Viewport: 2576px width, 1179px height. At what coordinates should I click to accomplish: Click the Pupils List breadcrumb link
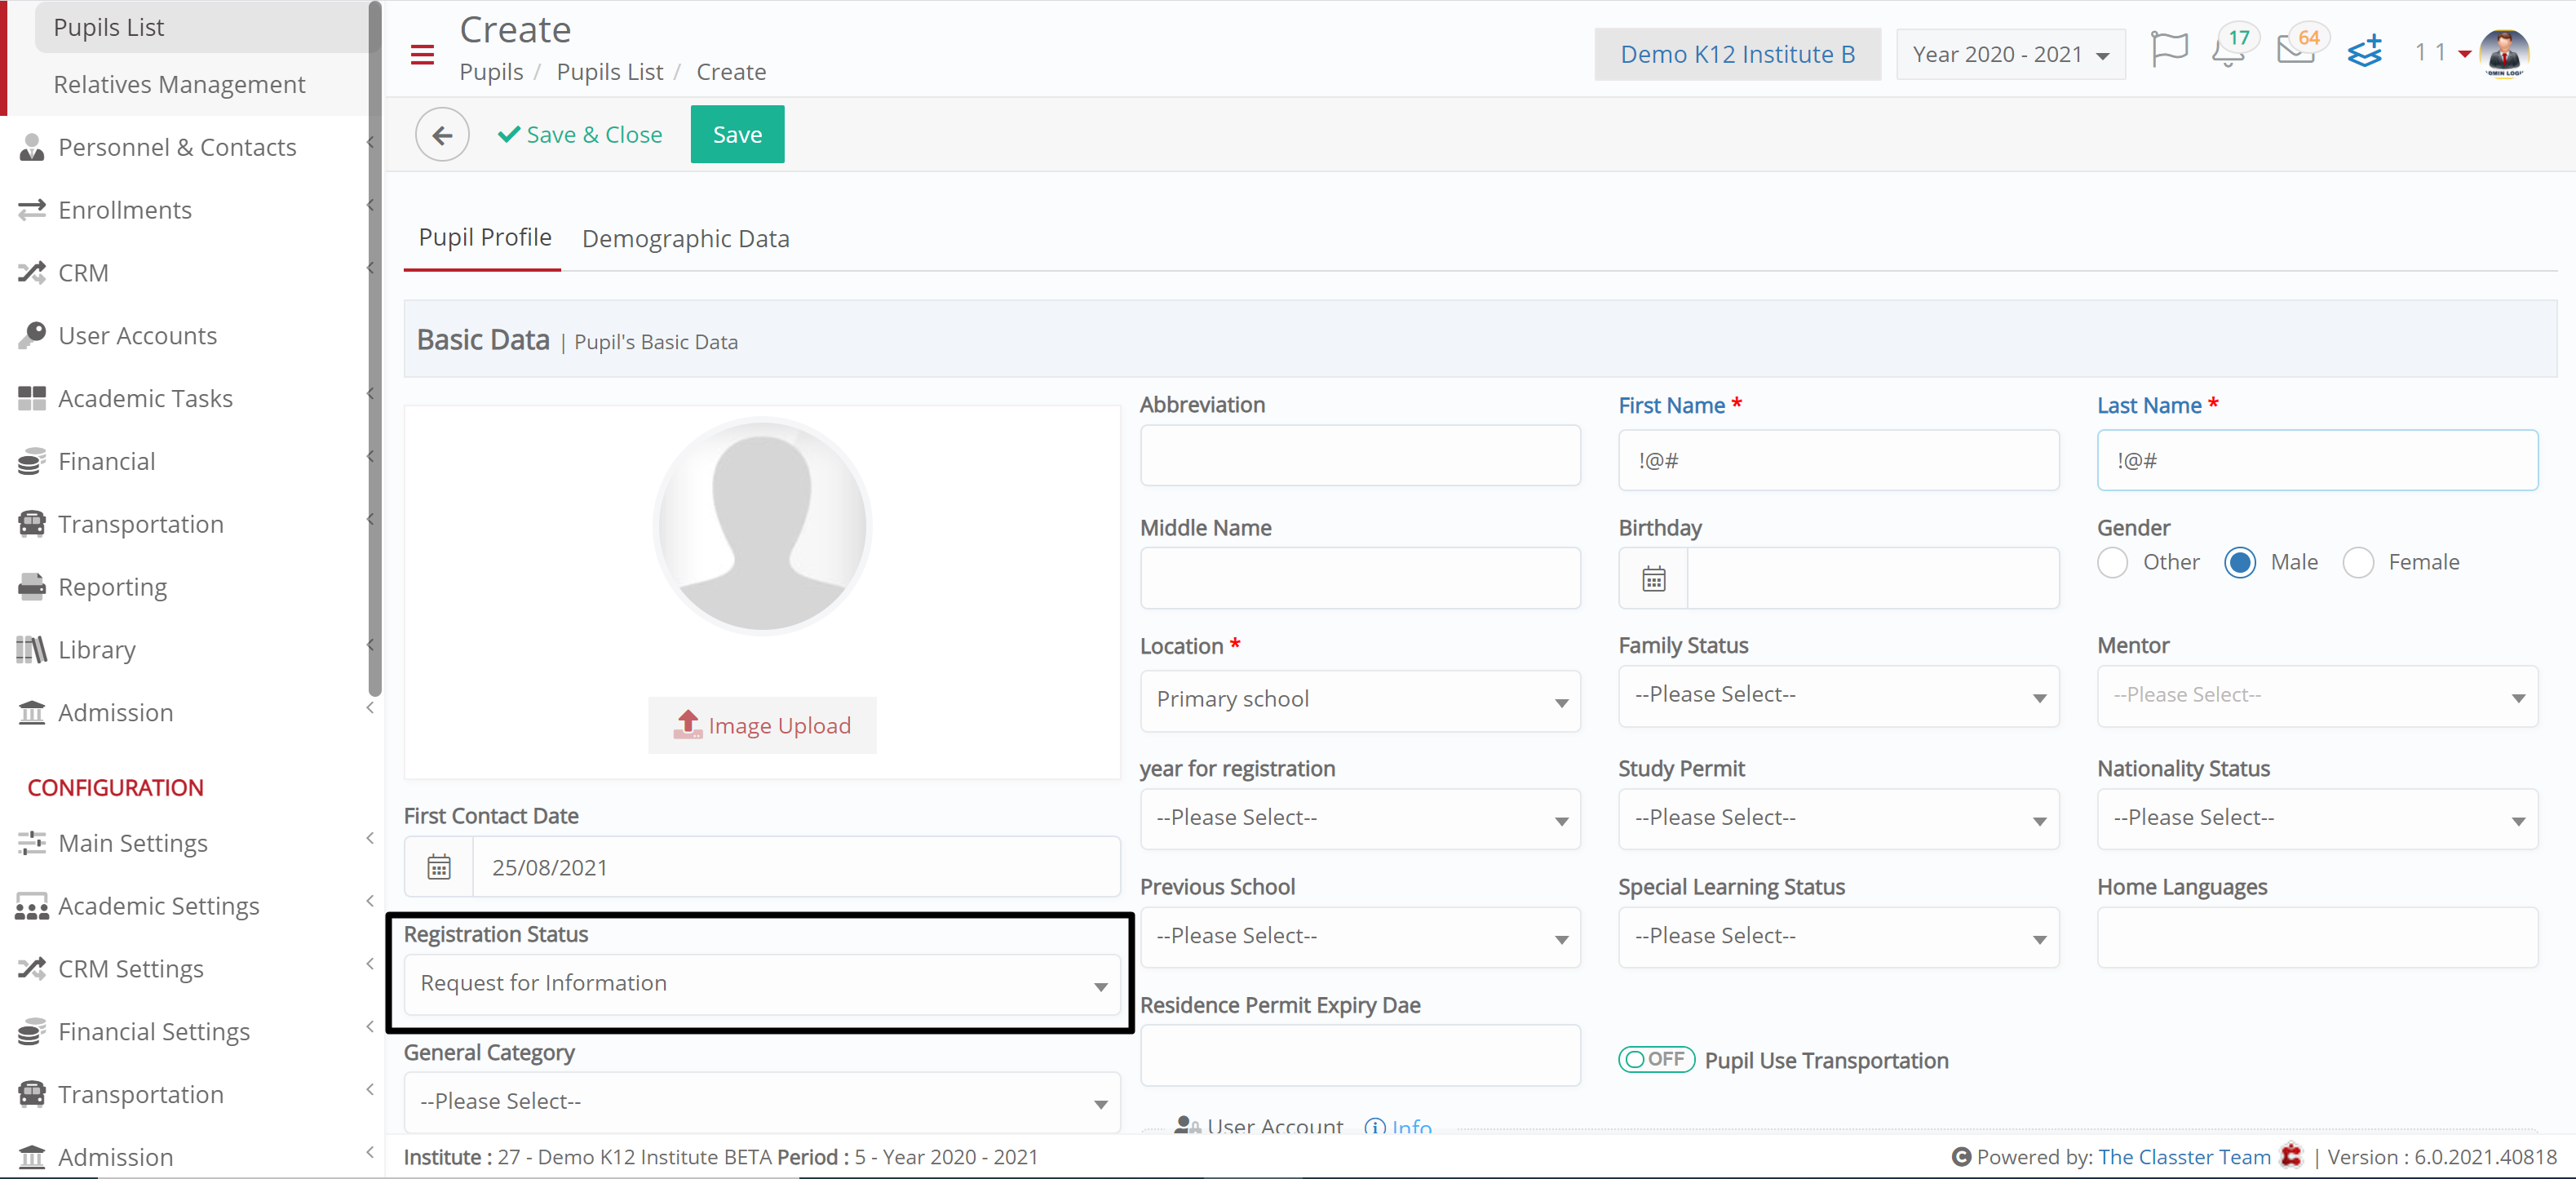click(x=609, y=72)
